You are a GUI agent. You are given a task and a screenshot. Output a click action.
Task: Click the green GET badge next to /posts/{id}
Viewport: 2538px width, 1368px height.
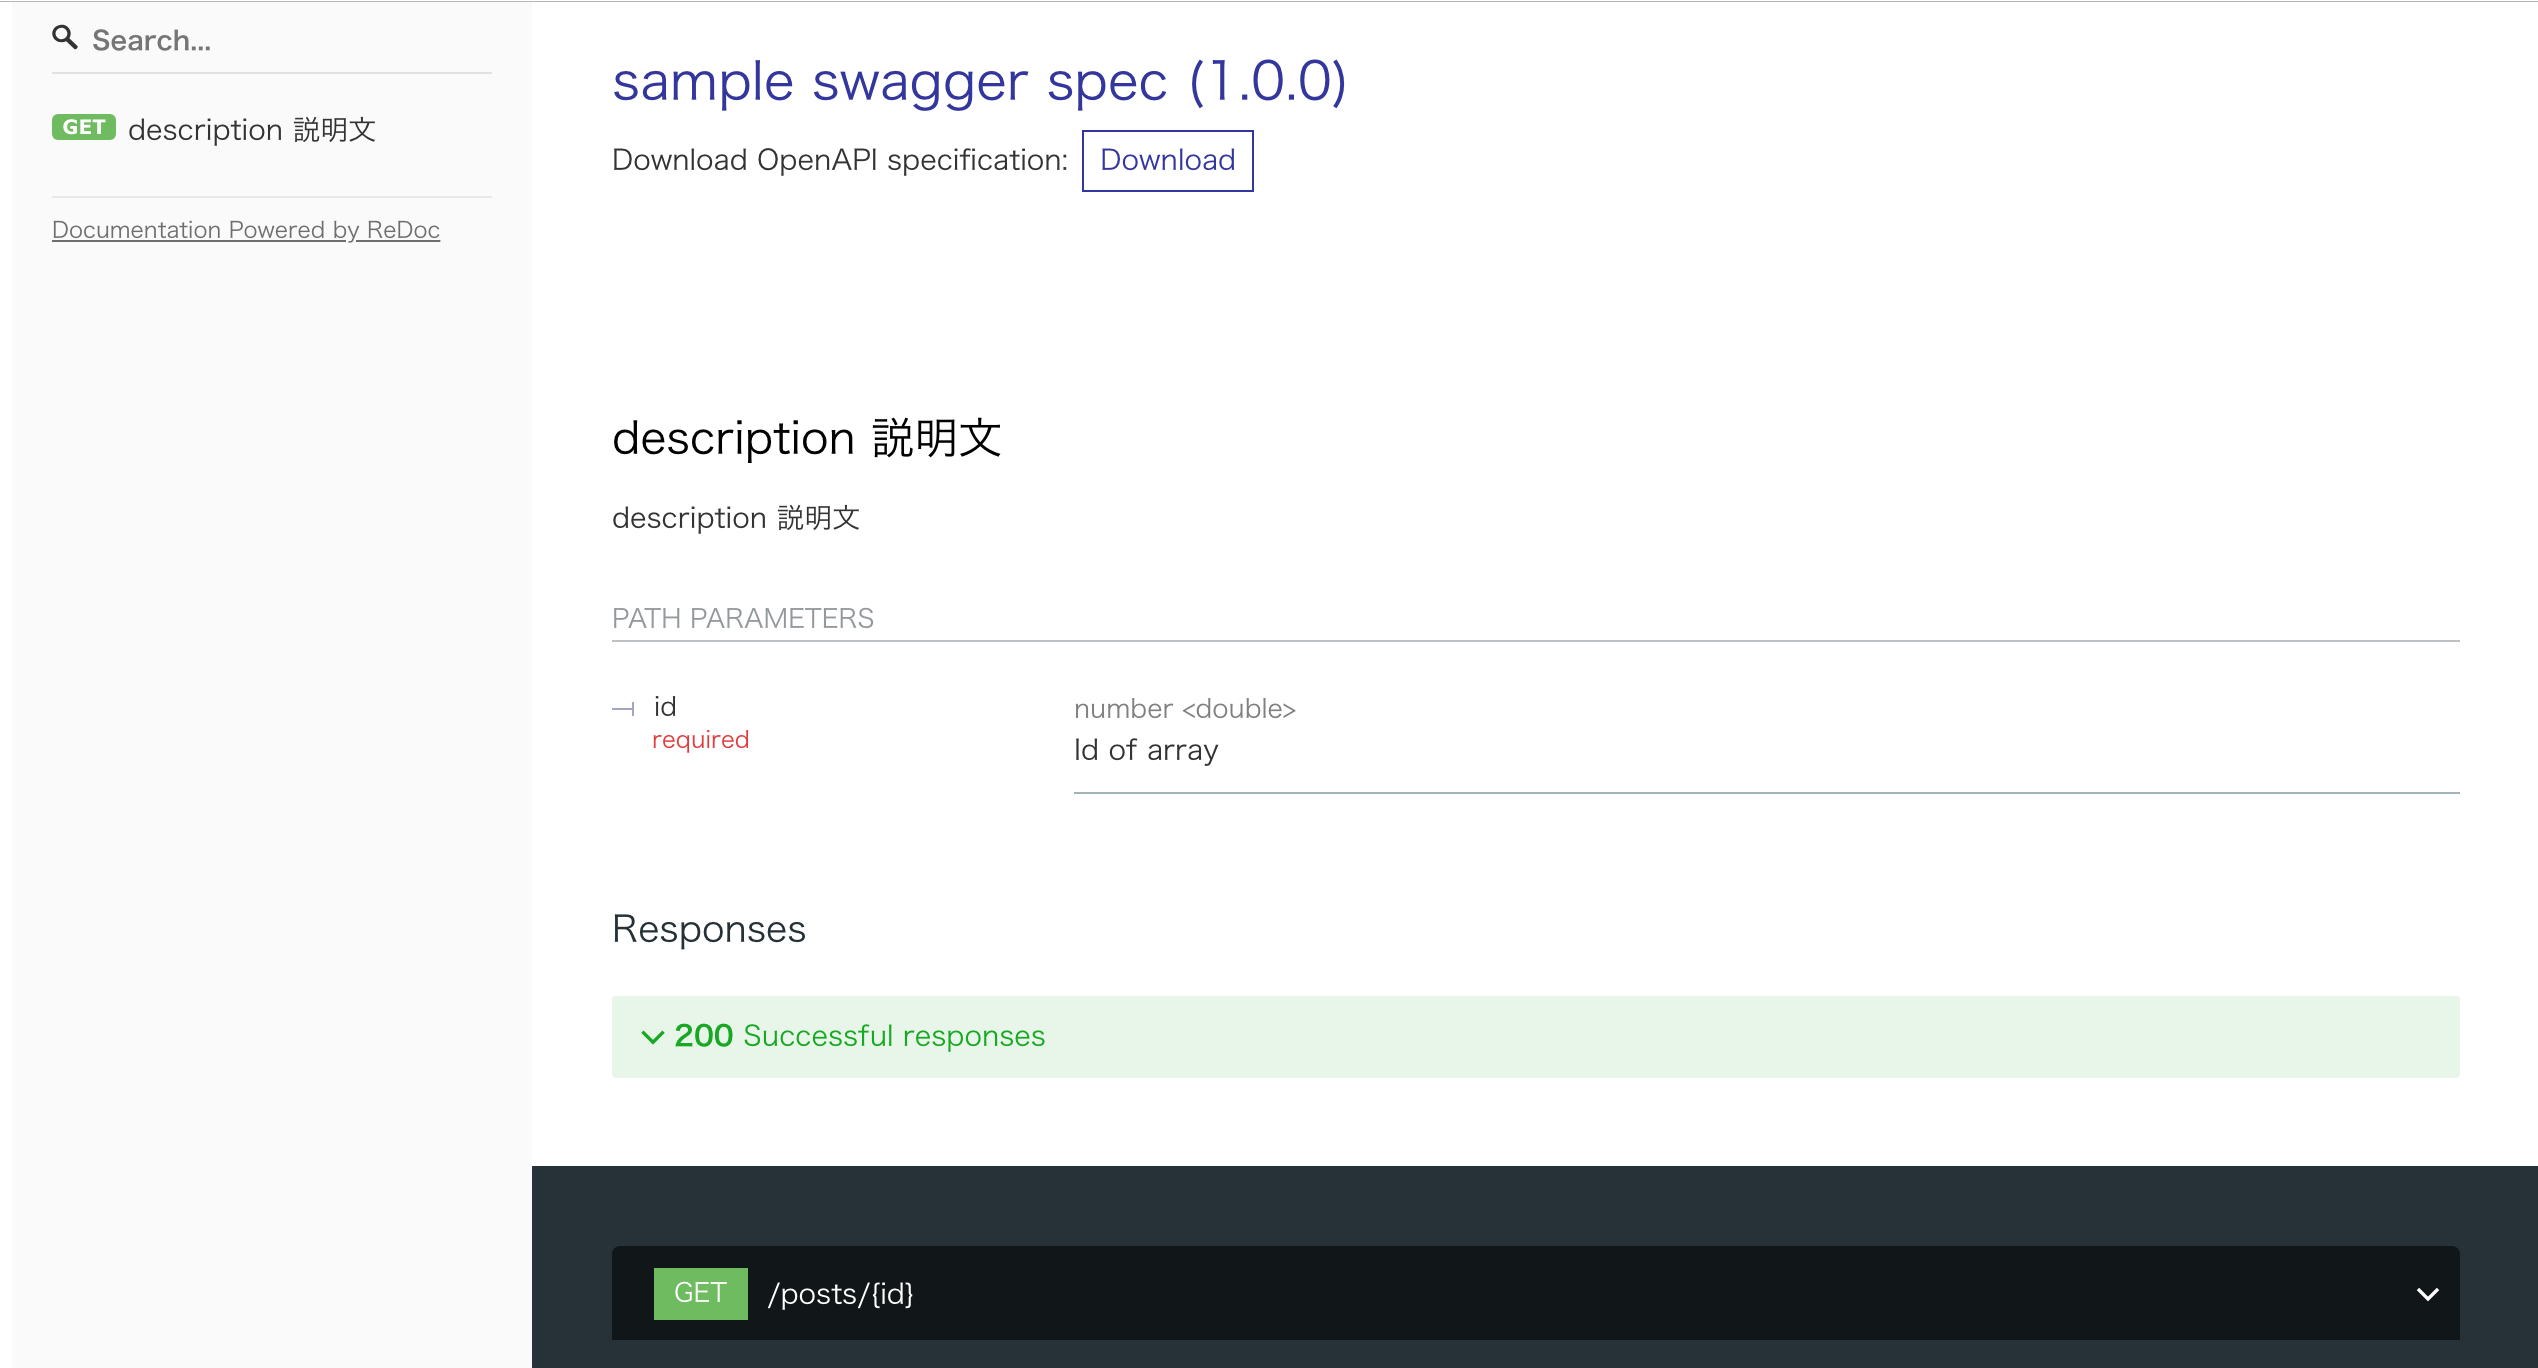[700, 1293]
